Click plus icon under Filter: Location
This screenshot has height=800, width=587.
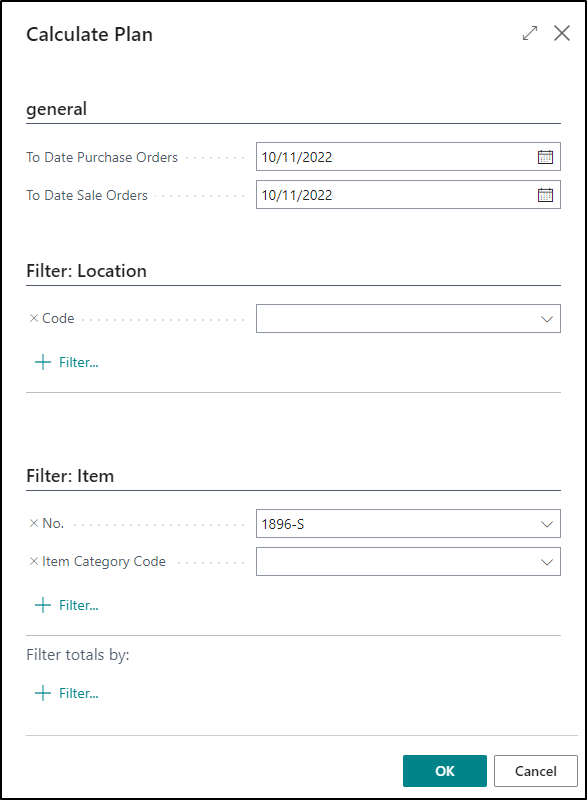(43, 362)
